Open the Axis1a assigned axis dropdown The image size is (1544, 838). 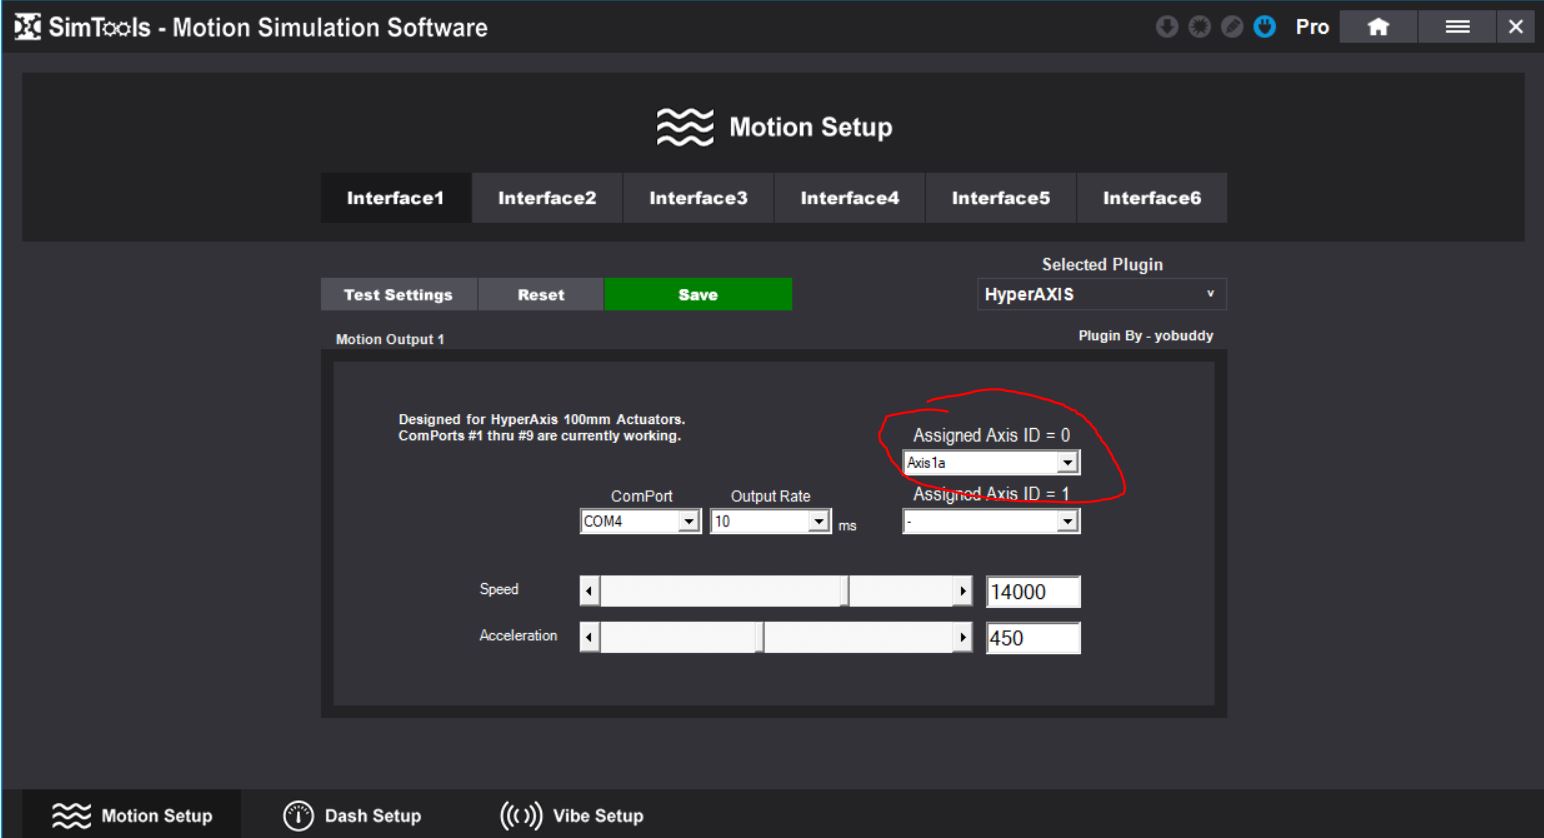coord(991,463)
